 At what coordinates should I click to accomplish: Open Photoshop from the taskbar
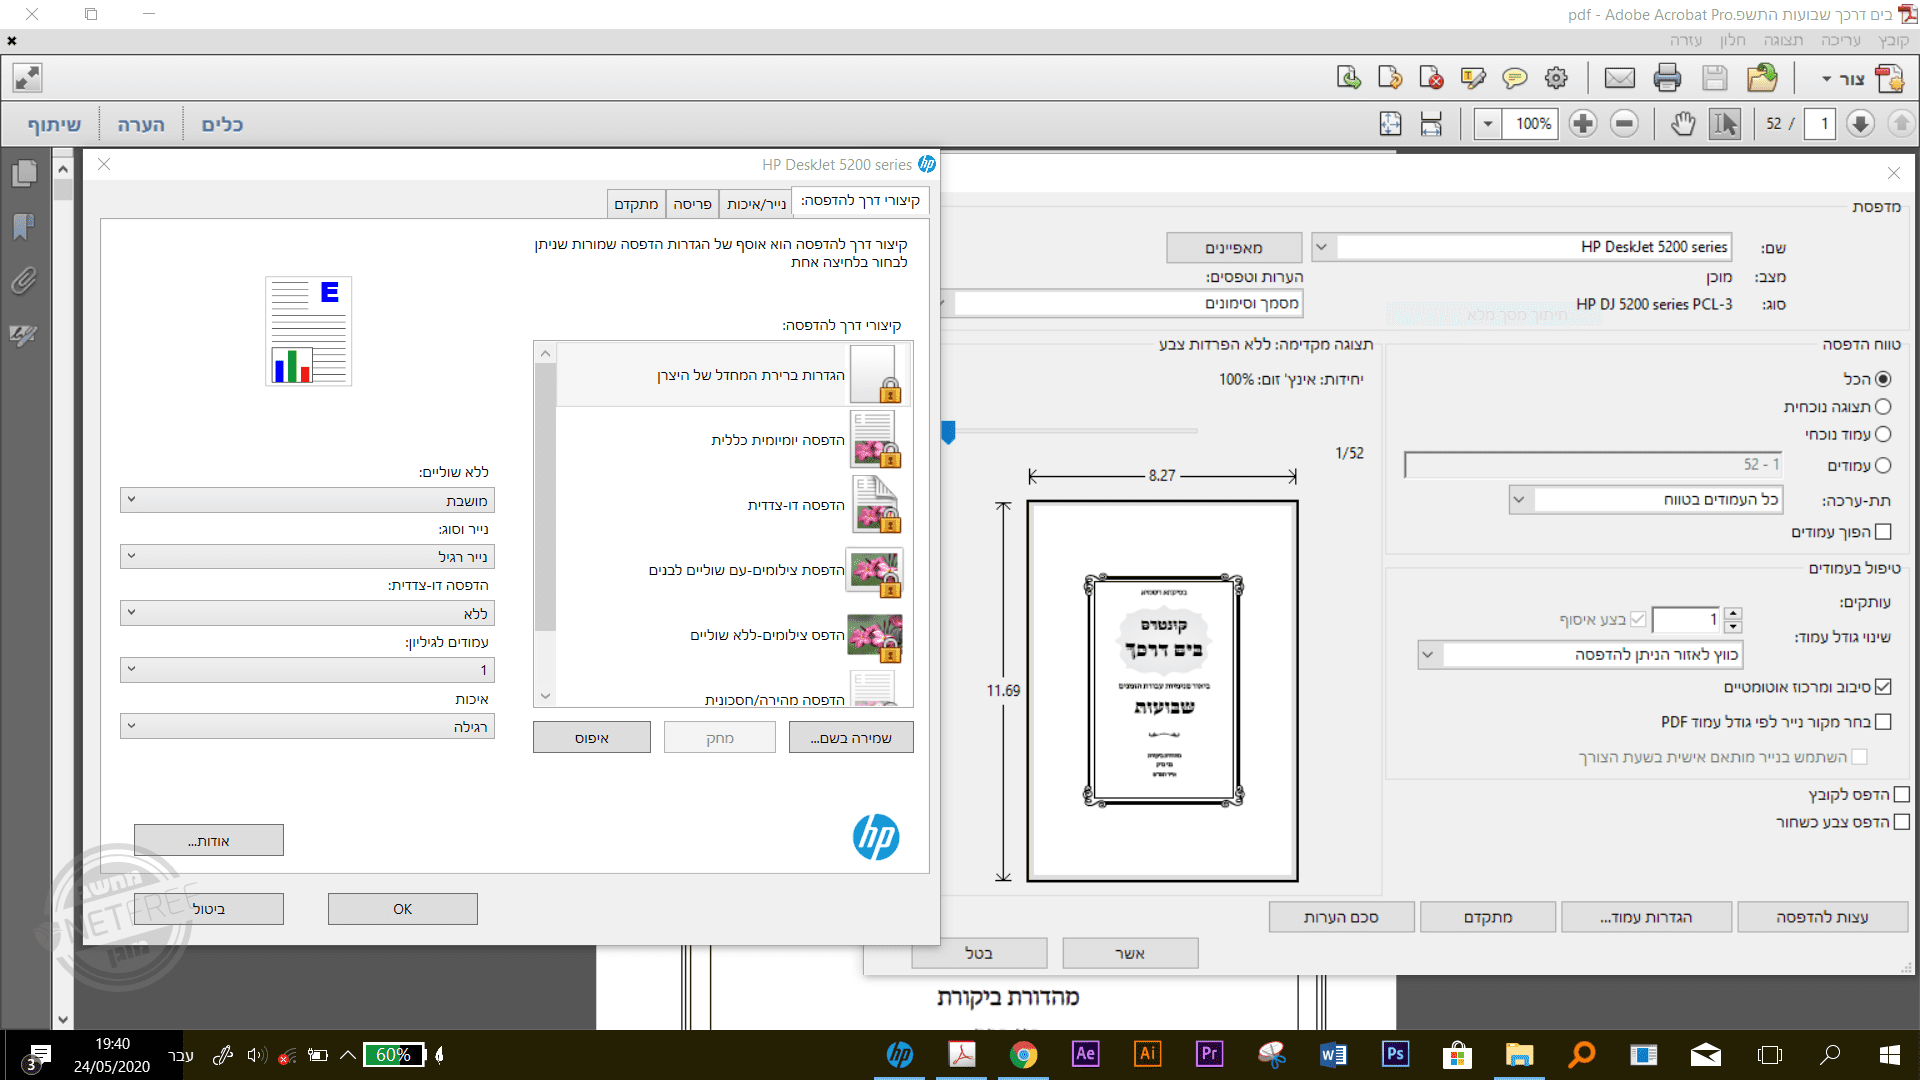point(1395,1054)
